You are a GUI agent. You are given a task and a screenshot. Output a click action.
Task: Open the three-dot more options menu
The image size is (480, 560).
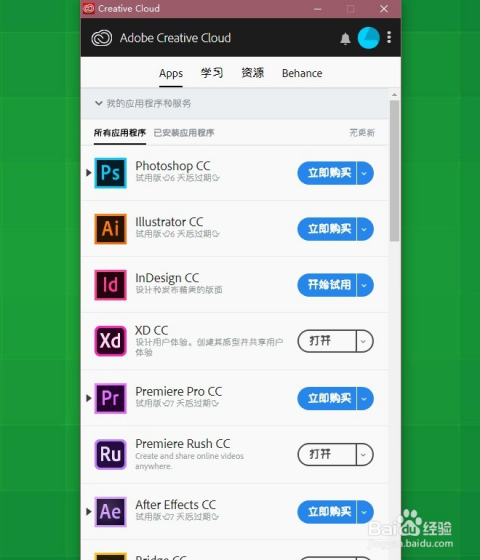coord(389,37)
